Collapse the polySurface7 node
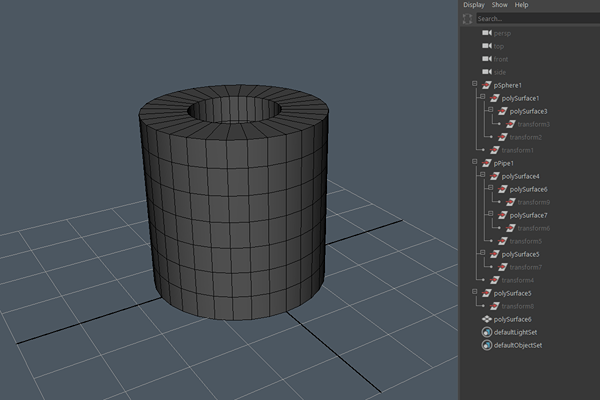This screenshot has width=600, height=400. (x=489, y=215)
